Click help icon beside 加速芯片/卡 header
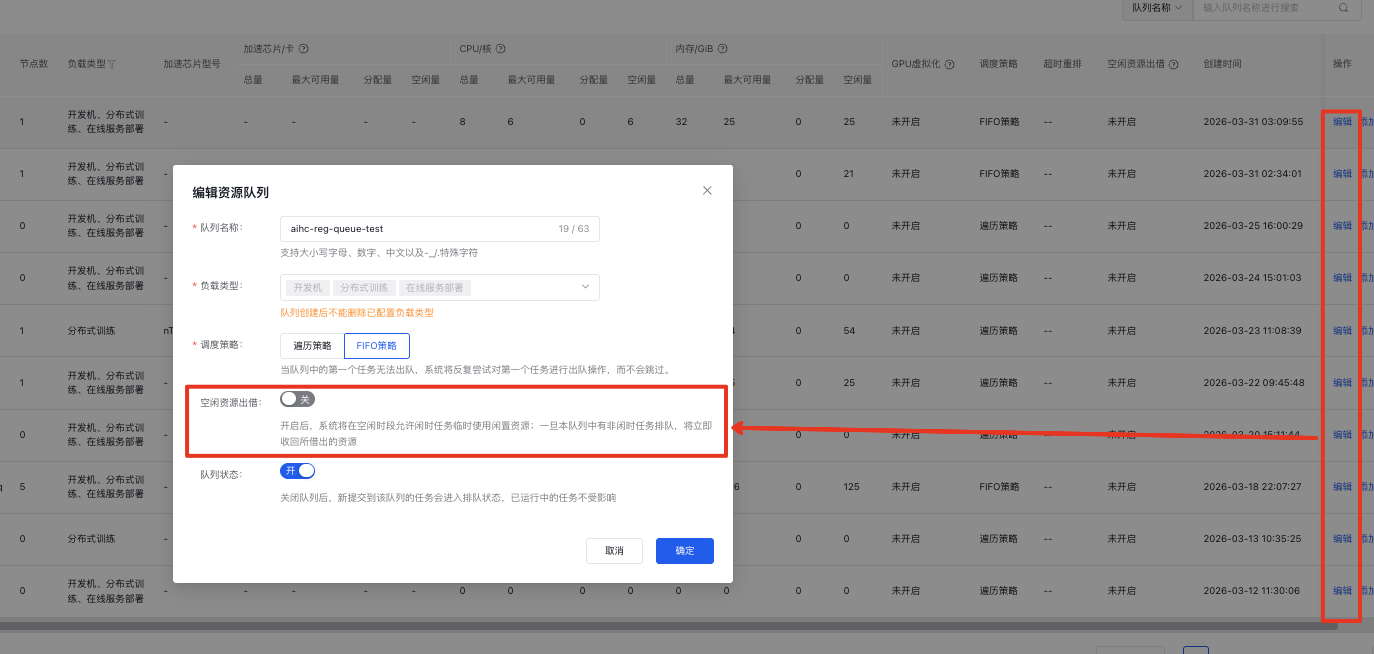Viewport: 1374px width, 654px height. point(303,49)
